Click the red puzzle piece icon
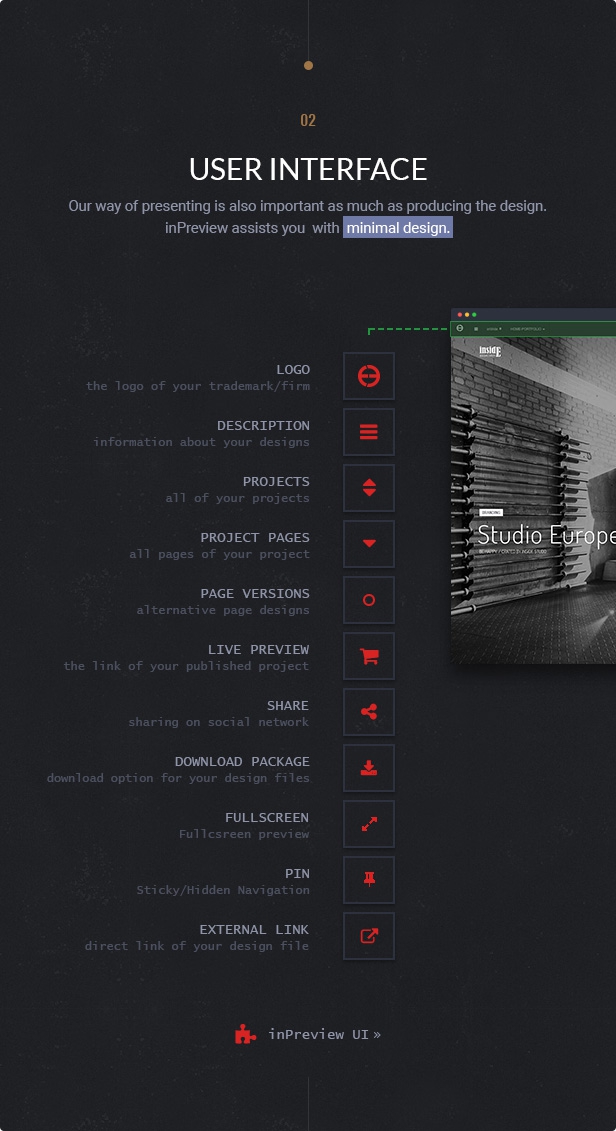616x1131 pixels. click(246, 1034)
